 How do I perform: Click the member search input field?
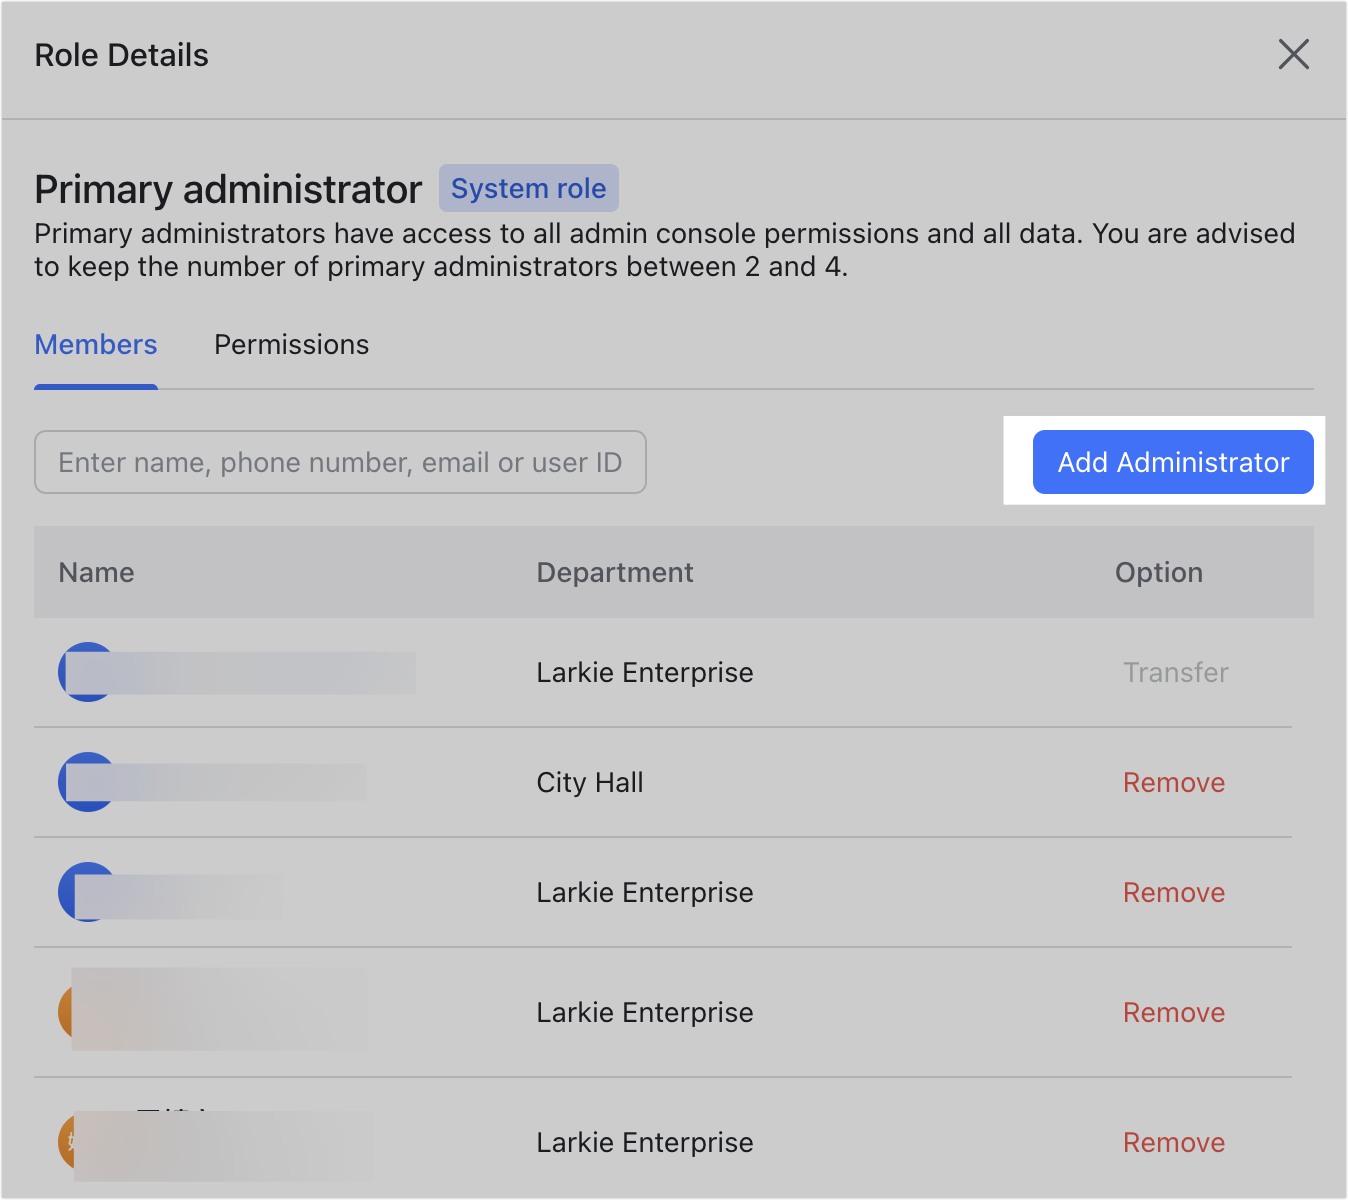[x=340, y=462]
